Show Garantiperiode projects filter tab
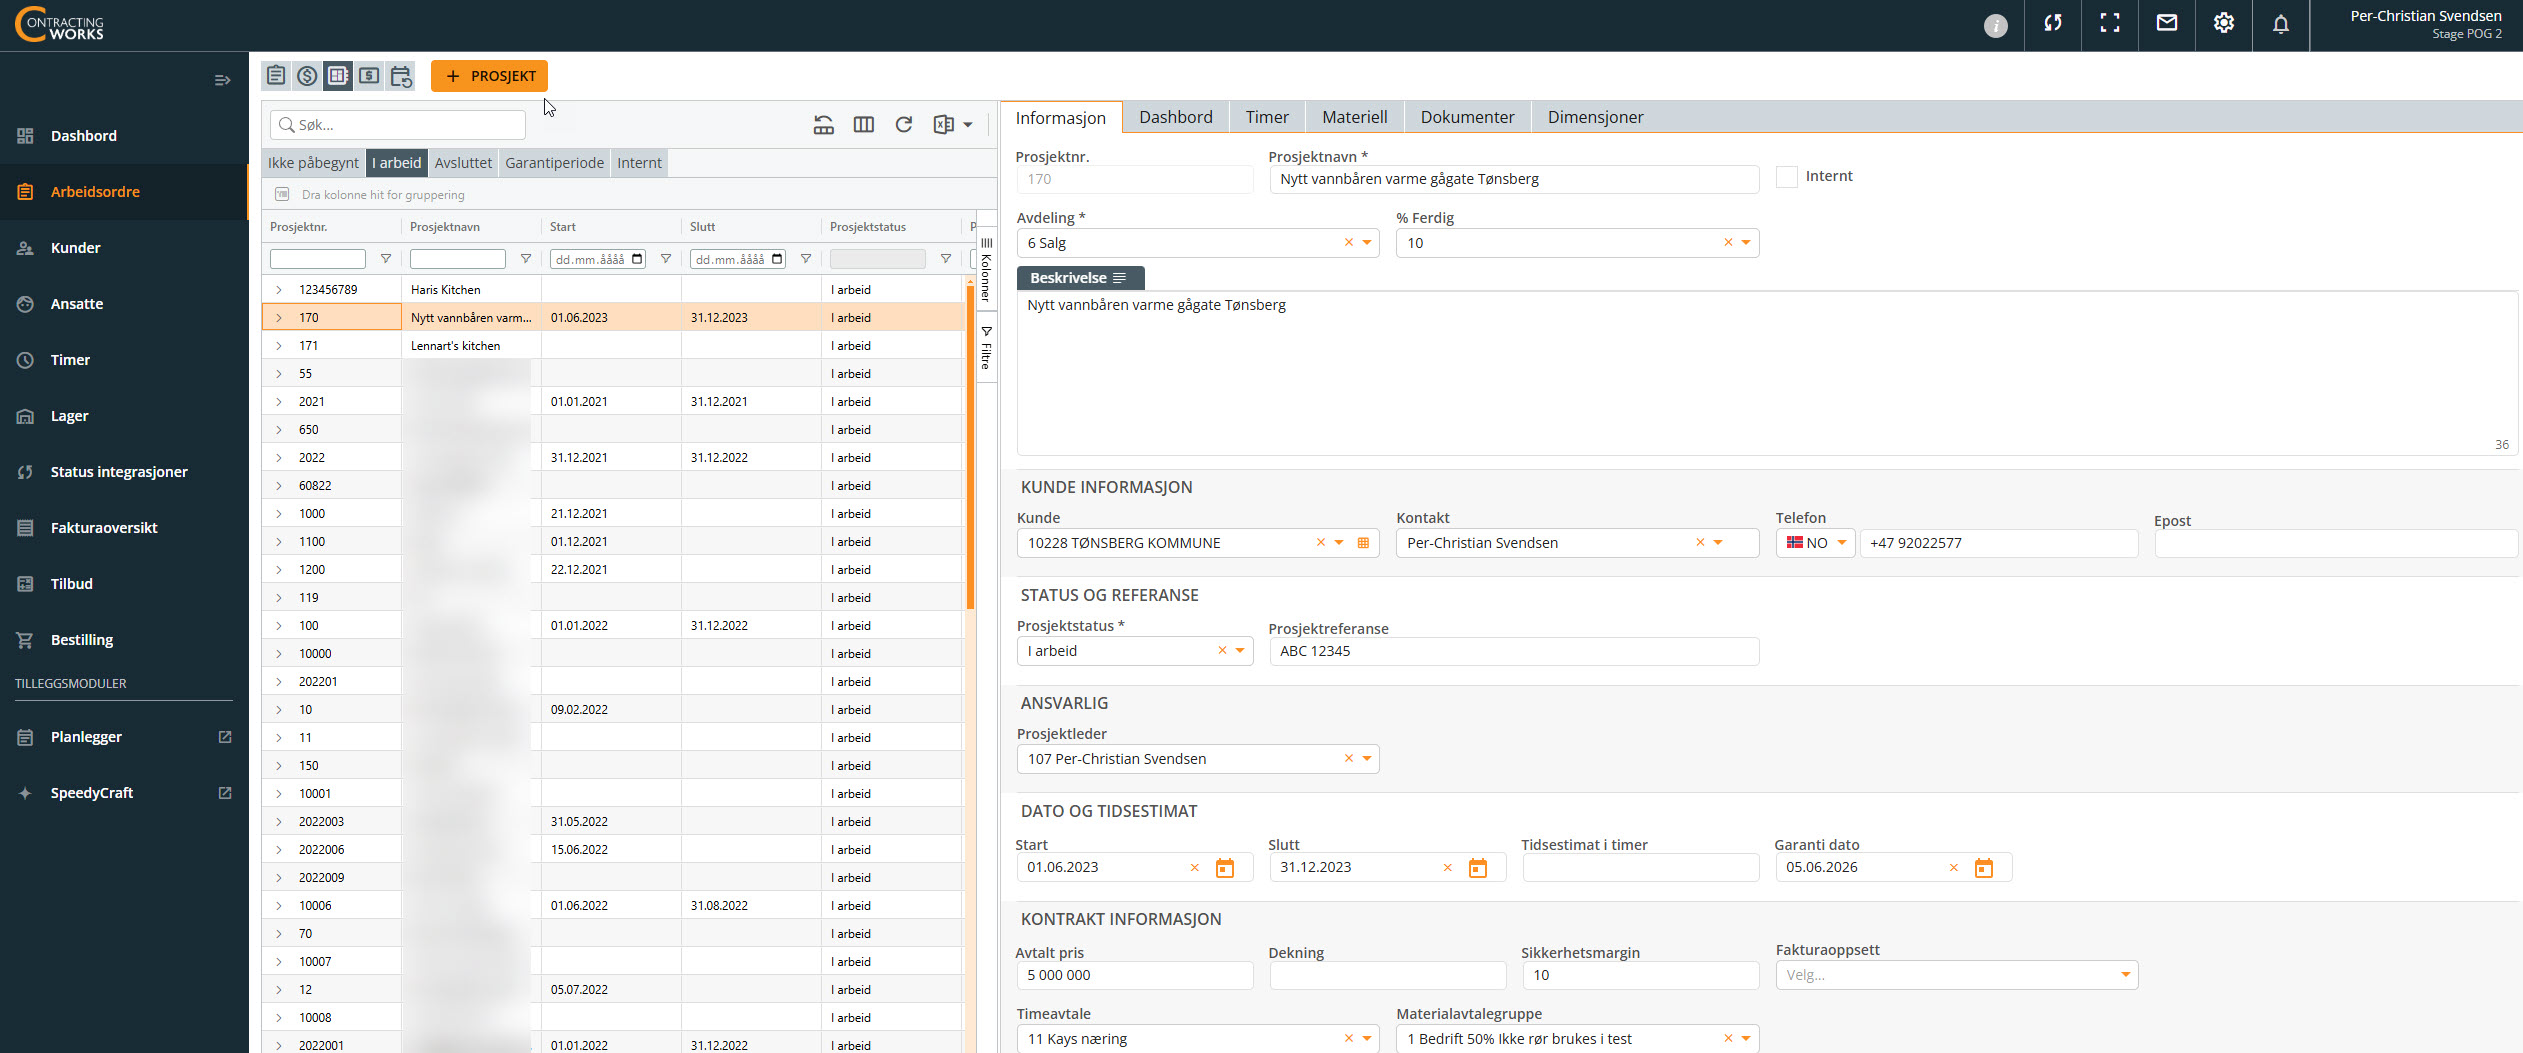The image size is (2523, 1053). click(554, 163)
